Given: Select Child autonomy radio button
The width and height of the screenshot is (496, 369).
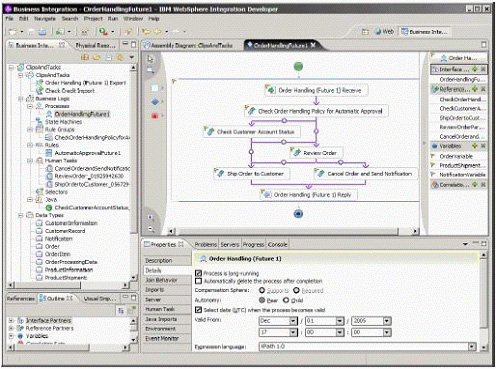Looking at the screenshot, I should coord(286,300).
